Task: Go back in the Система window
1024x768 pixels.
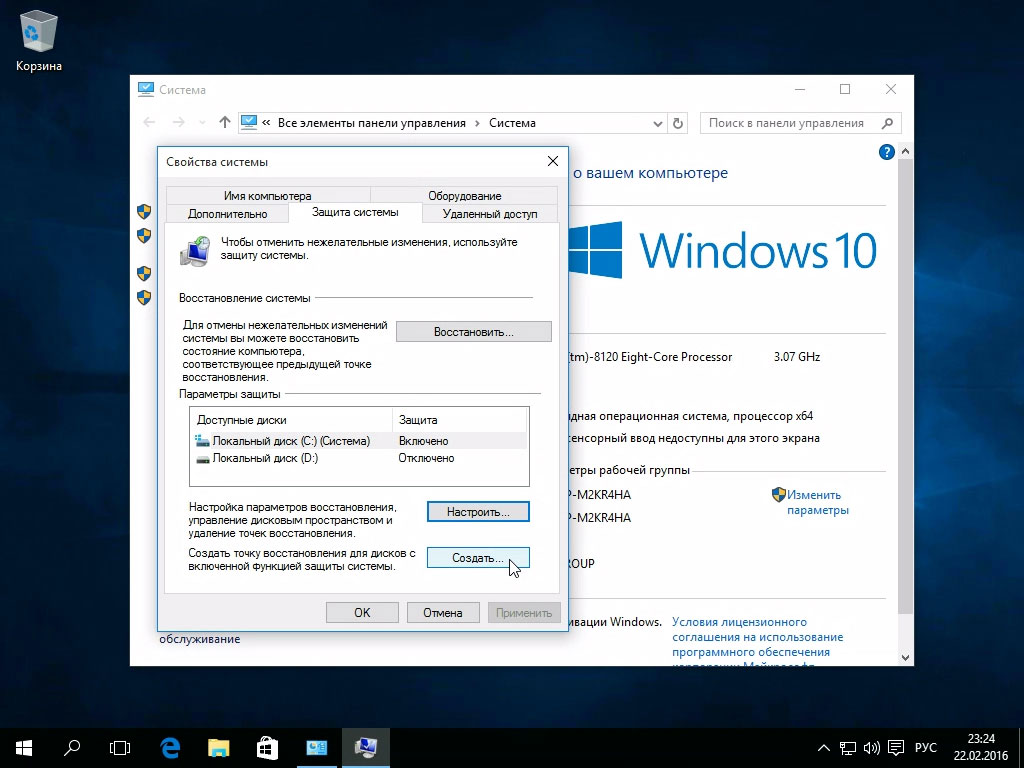Action: 150,122
